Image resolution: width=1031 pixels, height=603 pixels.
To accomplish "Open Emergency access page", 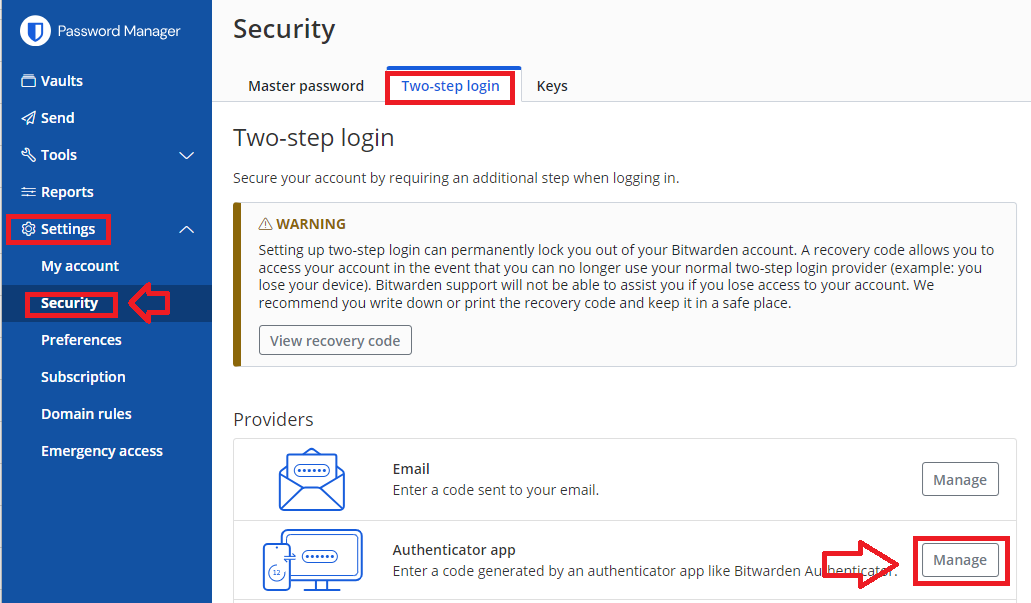I will tap(102, 451).
